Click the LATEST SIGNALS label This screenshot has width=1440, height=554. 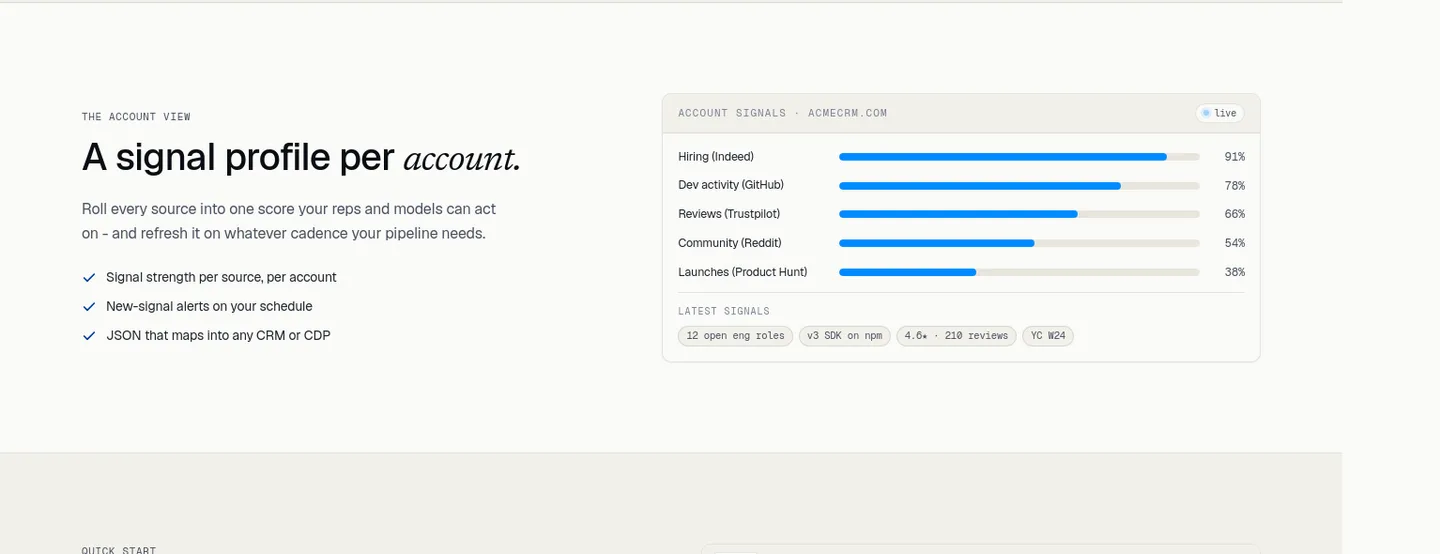click(724, 311)
